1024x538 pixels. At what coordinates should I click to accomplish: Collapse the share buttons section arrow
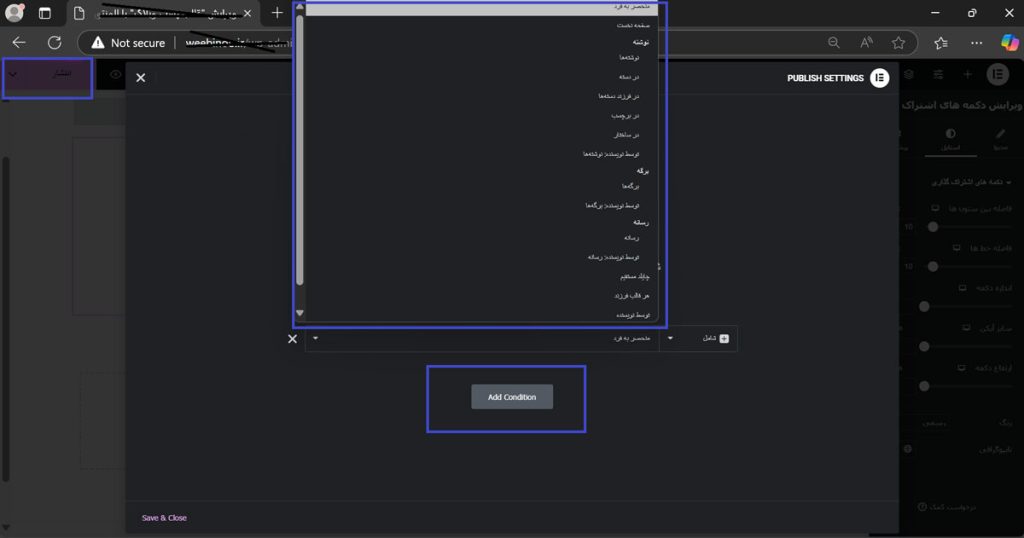1009,183
